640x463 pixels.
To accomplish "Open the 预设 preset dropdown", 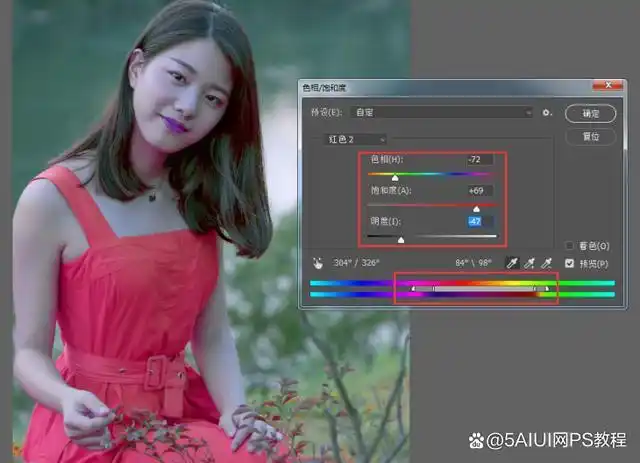I will click(x=440, y=113).
